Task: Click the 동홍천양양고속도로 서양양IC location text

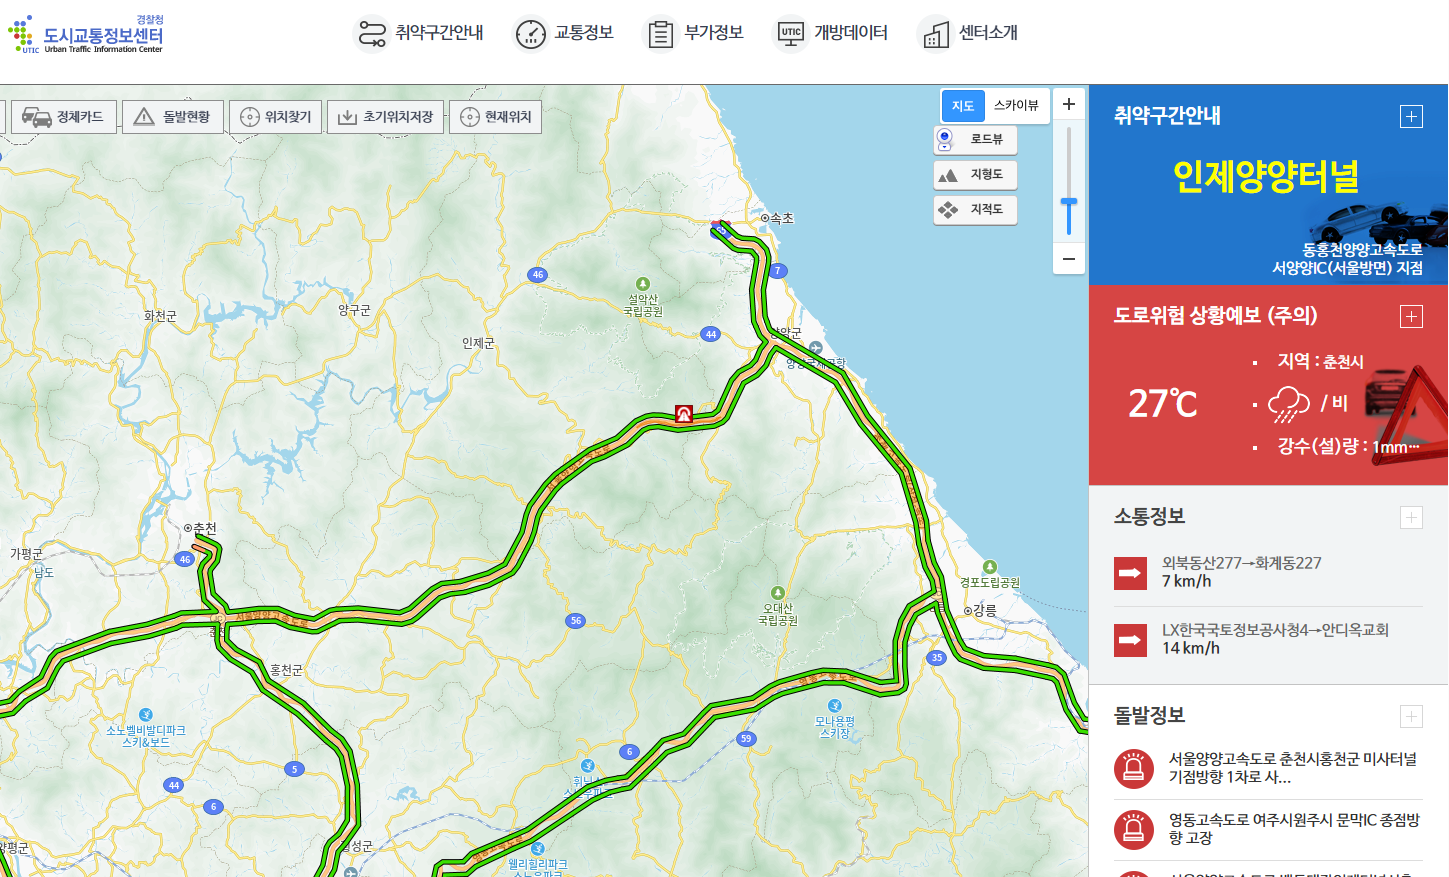Action: point(1347,259)
